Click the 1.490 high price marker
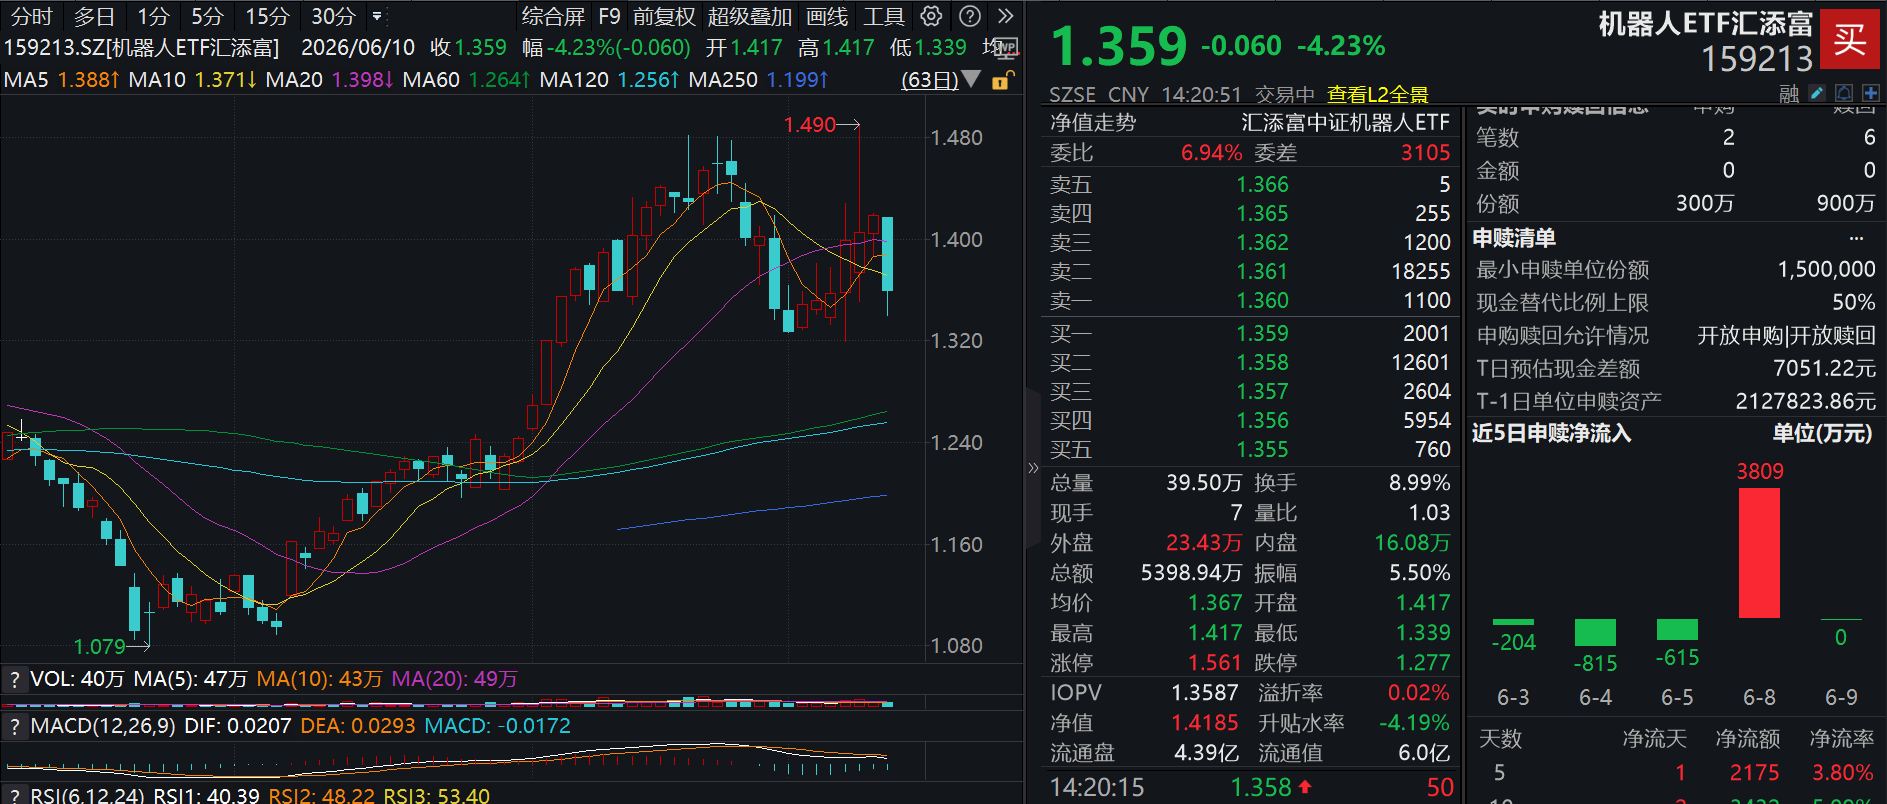Screen dimensions: 1887x804 [x=810, y=125]
